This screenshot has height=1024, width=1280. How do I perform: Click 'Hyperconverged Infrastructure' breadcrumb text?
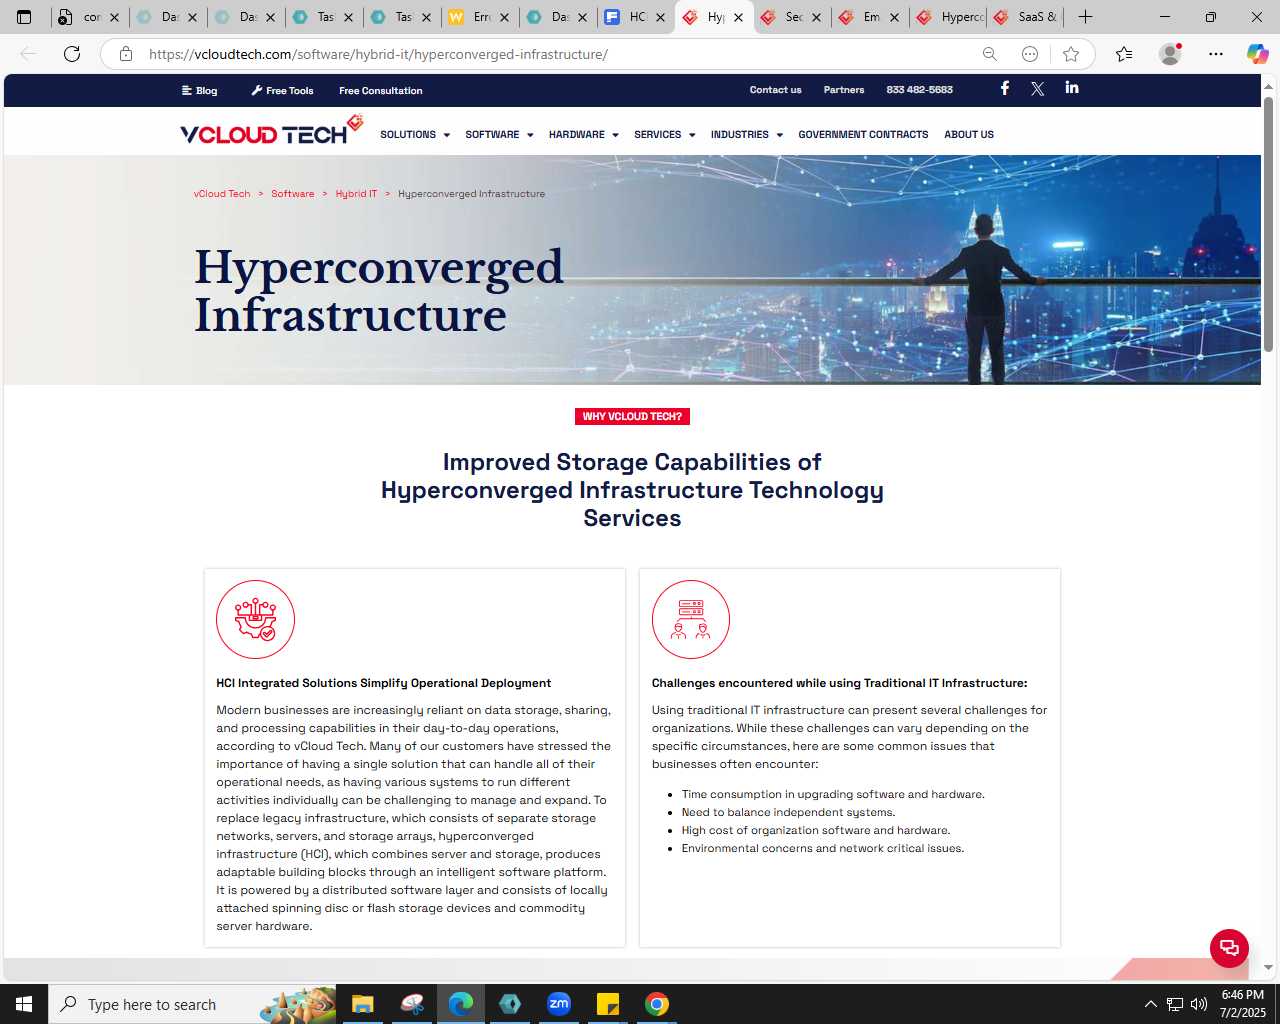point(471,194)
